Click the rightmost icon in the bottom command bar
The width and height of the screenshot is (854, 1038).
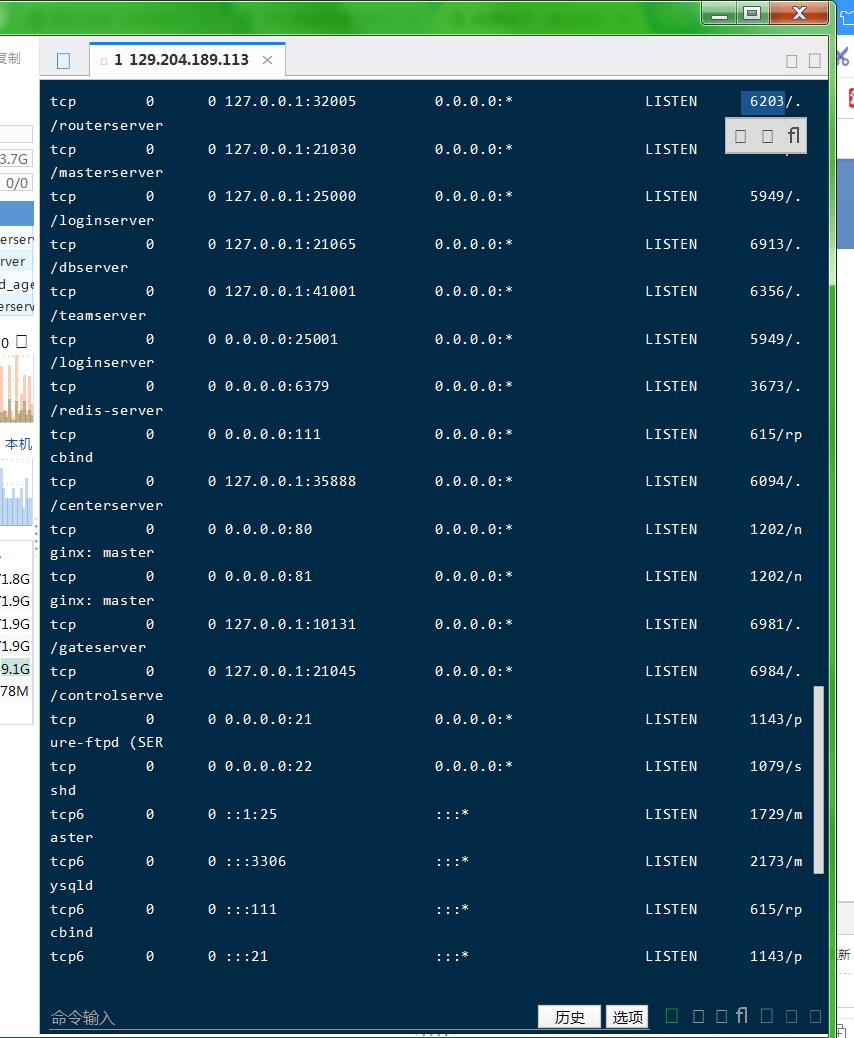tap(815, 1016)
